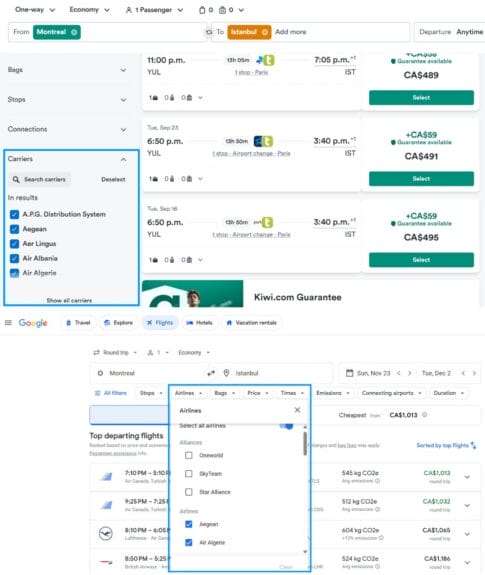Open the 1 stop Paris link
The width and height of the screenshot is (485, 575).
(x=251, y=72)
